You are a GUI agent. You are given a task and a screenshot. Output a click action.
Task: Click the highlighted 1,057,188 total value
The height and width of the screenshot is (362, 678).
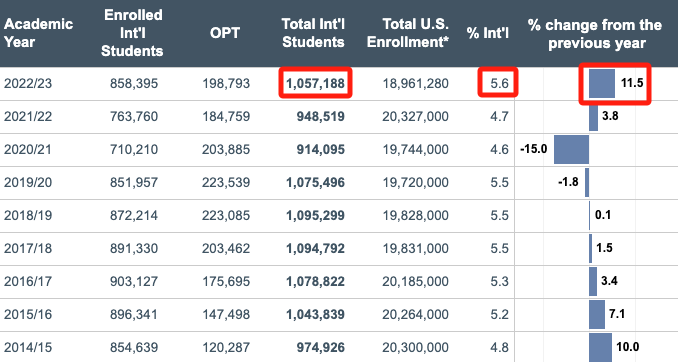coord(315,83)
